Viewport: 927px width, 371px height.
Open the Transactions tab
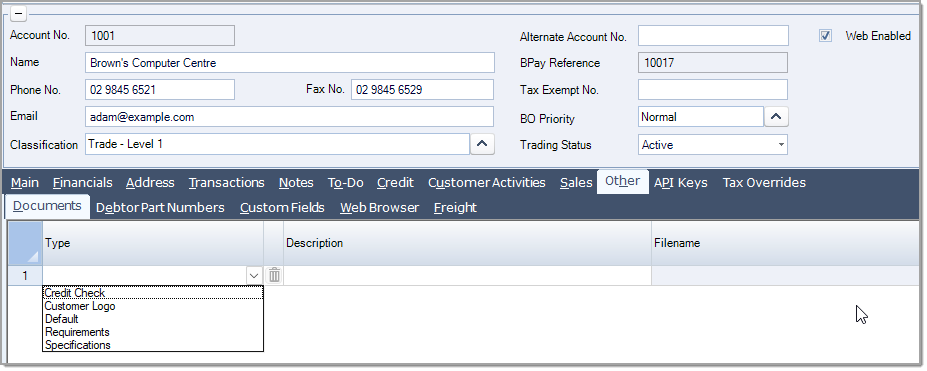[226, 183]
